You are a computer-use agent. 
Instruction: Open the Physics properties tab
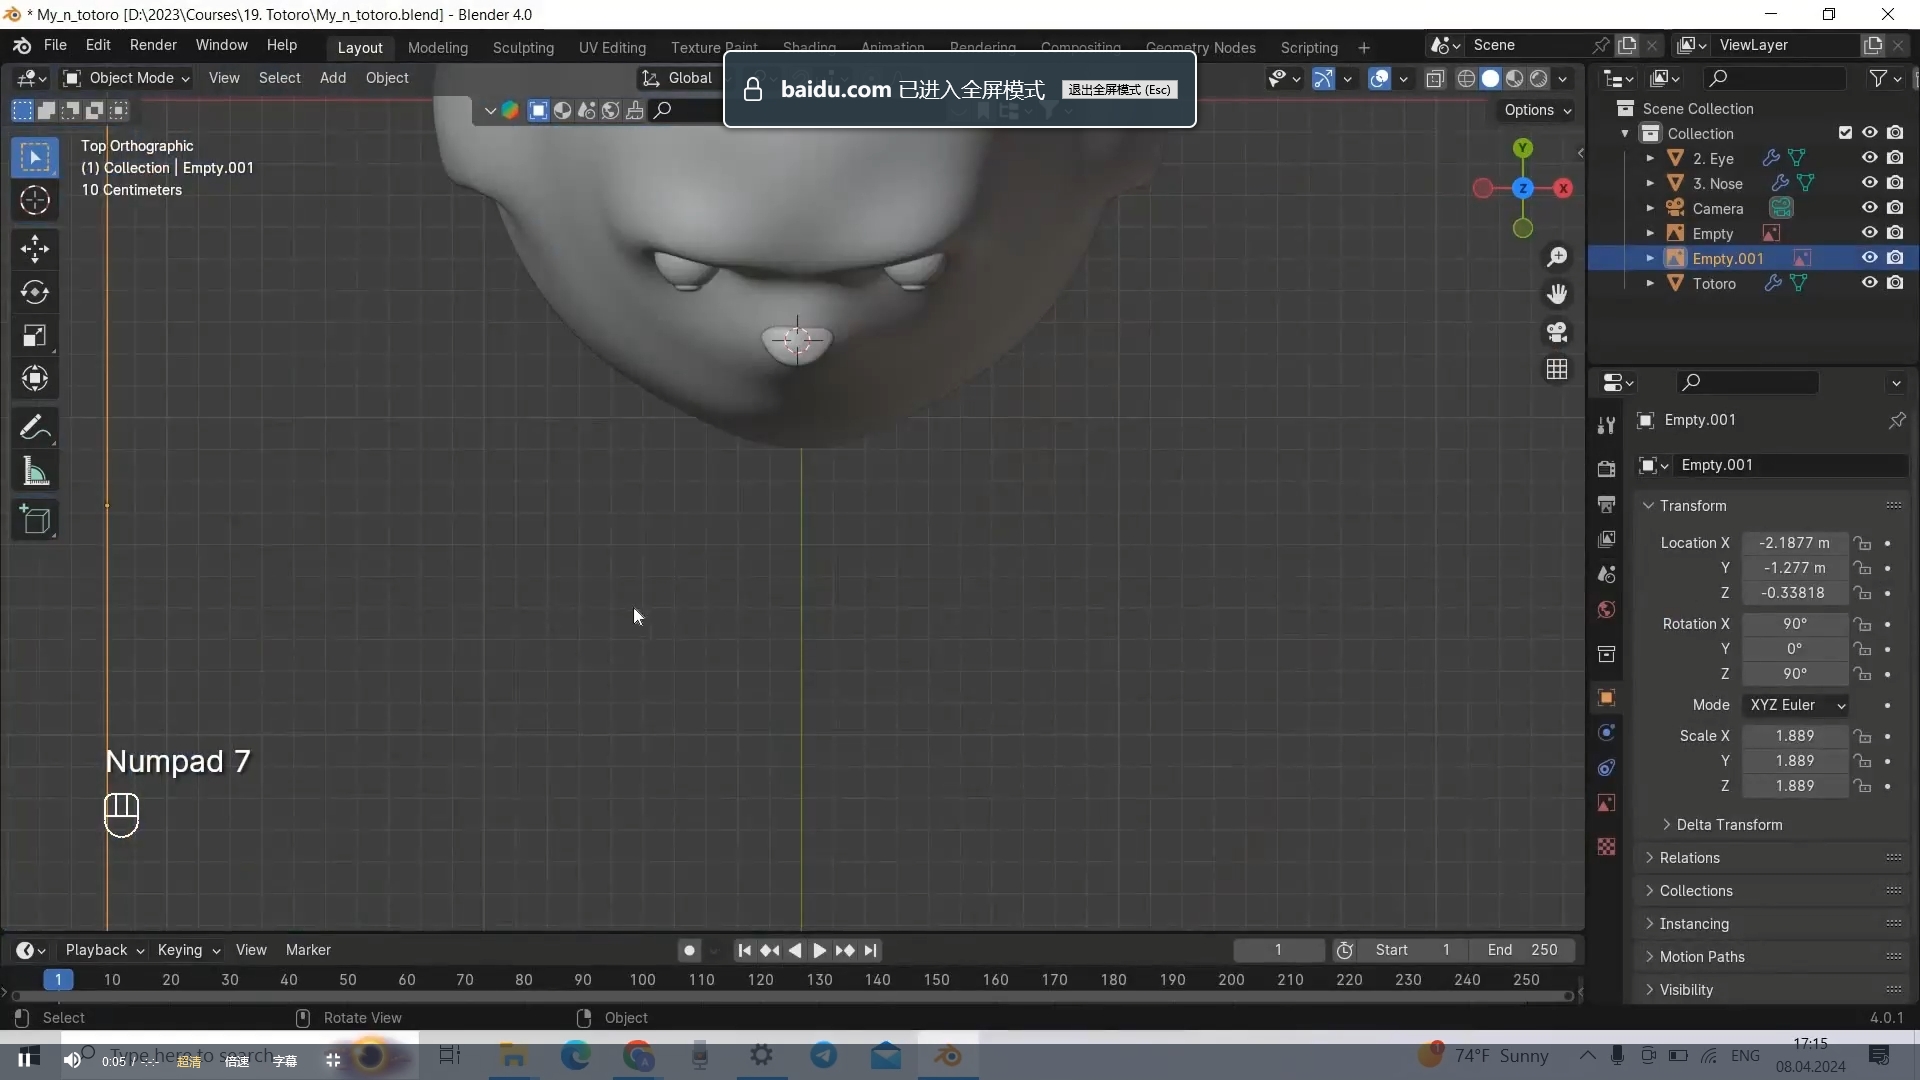(x=1606, y=733)
